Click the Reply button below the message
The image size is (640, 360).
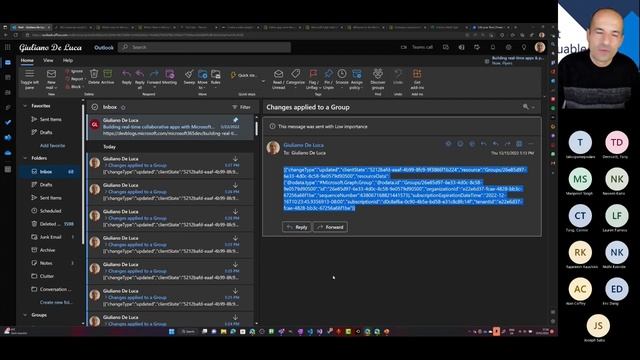[297, 227]
